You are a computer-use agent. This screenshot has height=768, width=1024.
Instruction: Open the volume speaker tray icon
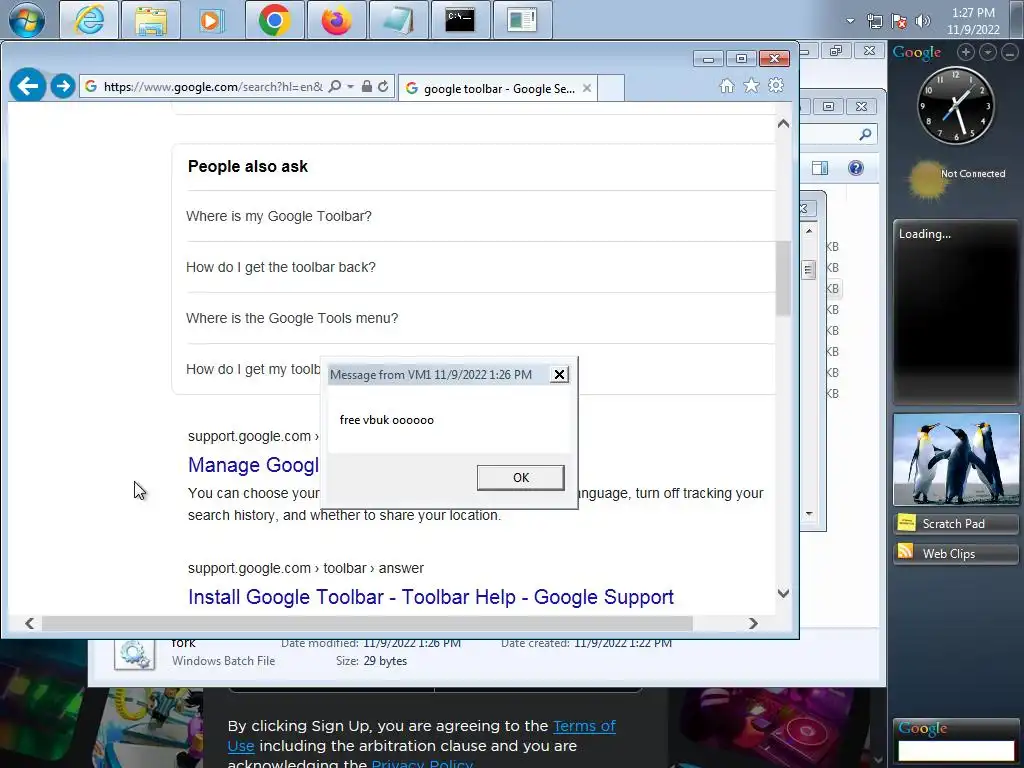(923, 21)
